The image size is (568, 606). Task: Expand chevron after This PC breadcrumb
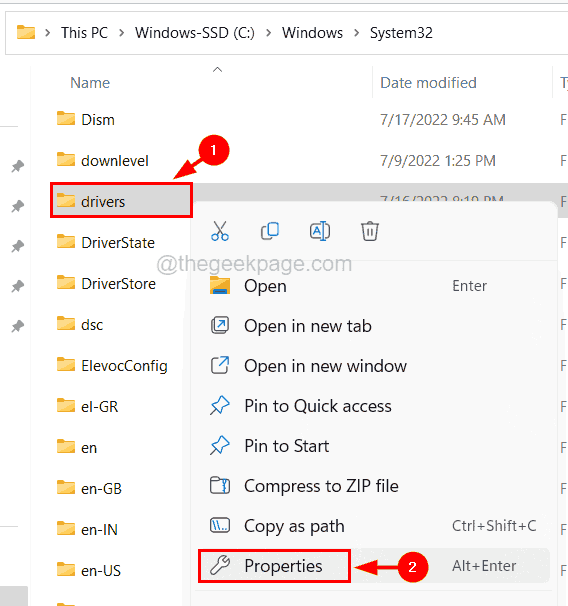pyautogui.click(x=122, y=33)
